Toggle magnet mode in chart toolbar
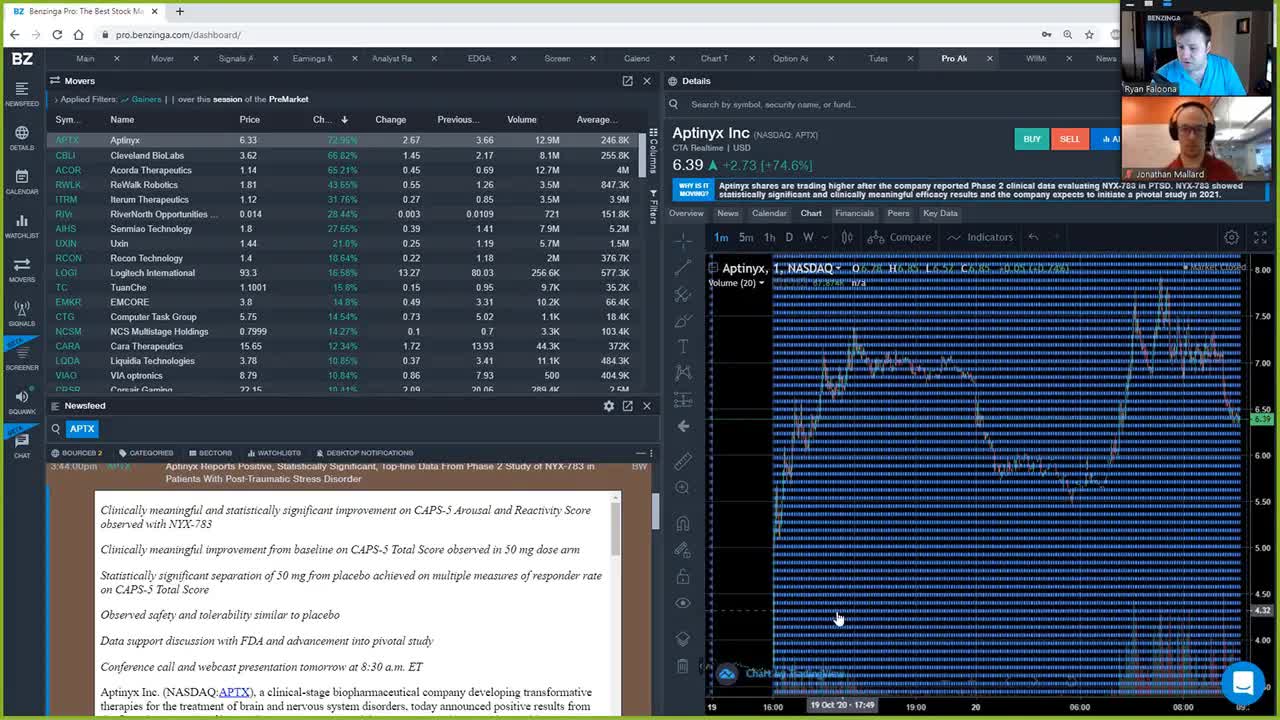1280x720 pixels. coord(683,523)
